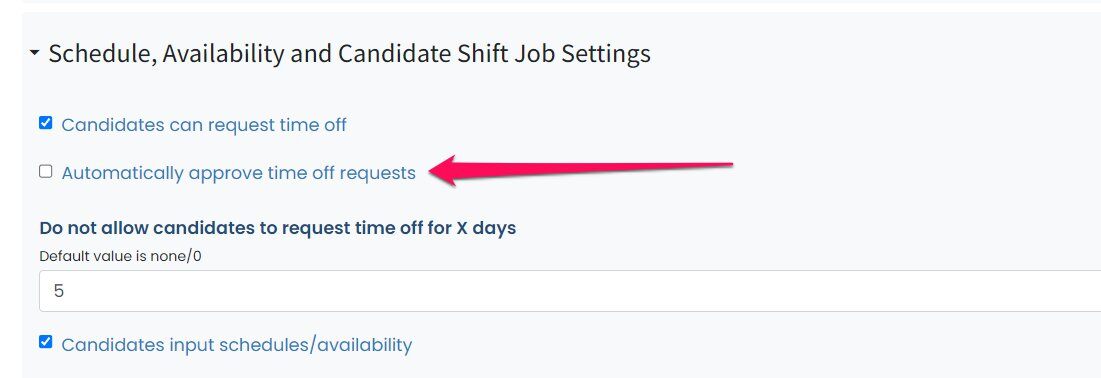Screen dimensions: 1101x378
Task: Collapse the Schedule, Availability settings section triangle
Action: tap(35, 53)
